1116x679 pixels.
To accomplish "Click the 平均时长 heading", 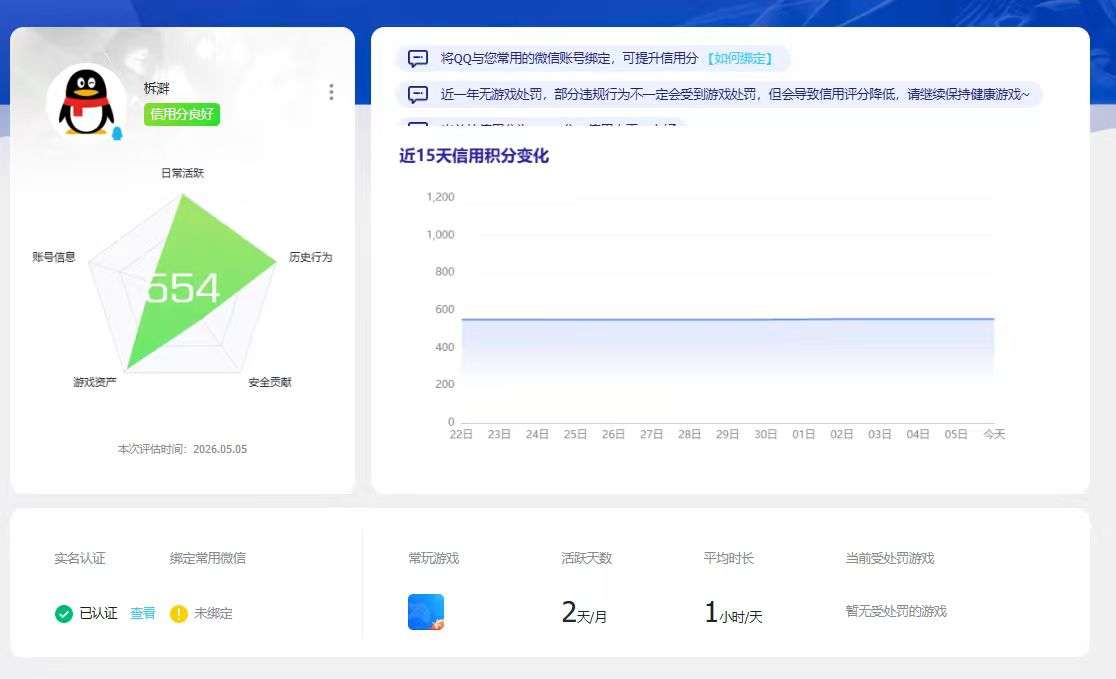I will click(729, 559).
